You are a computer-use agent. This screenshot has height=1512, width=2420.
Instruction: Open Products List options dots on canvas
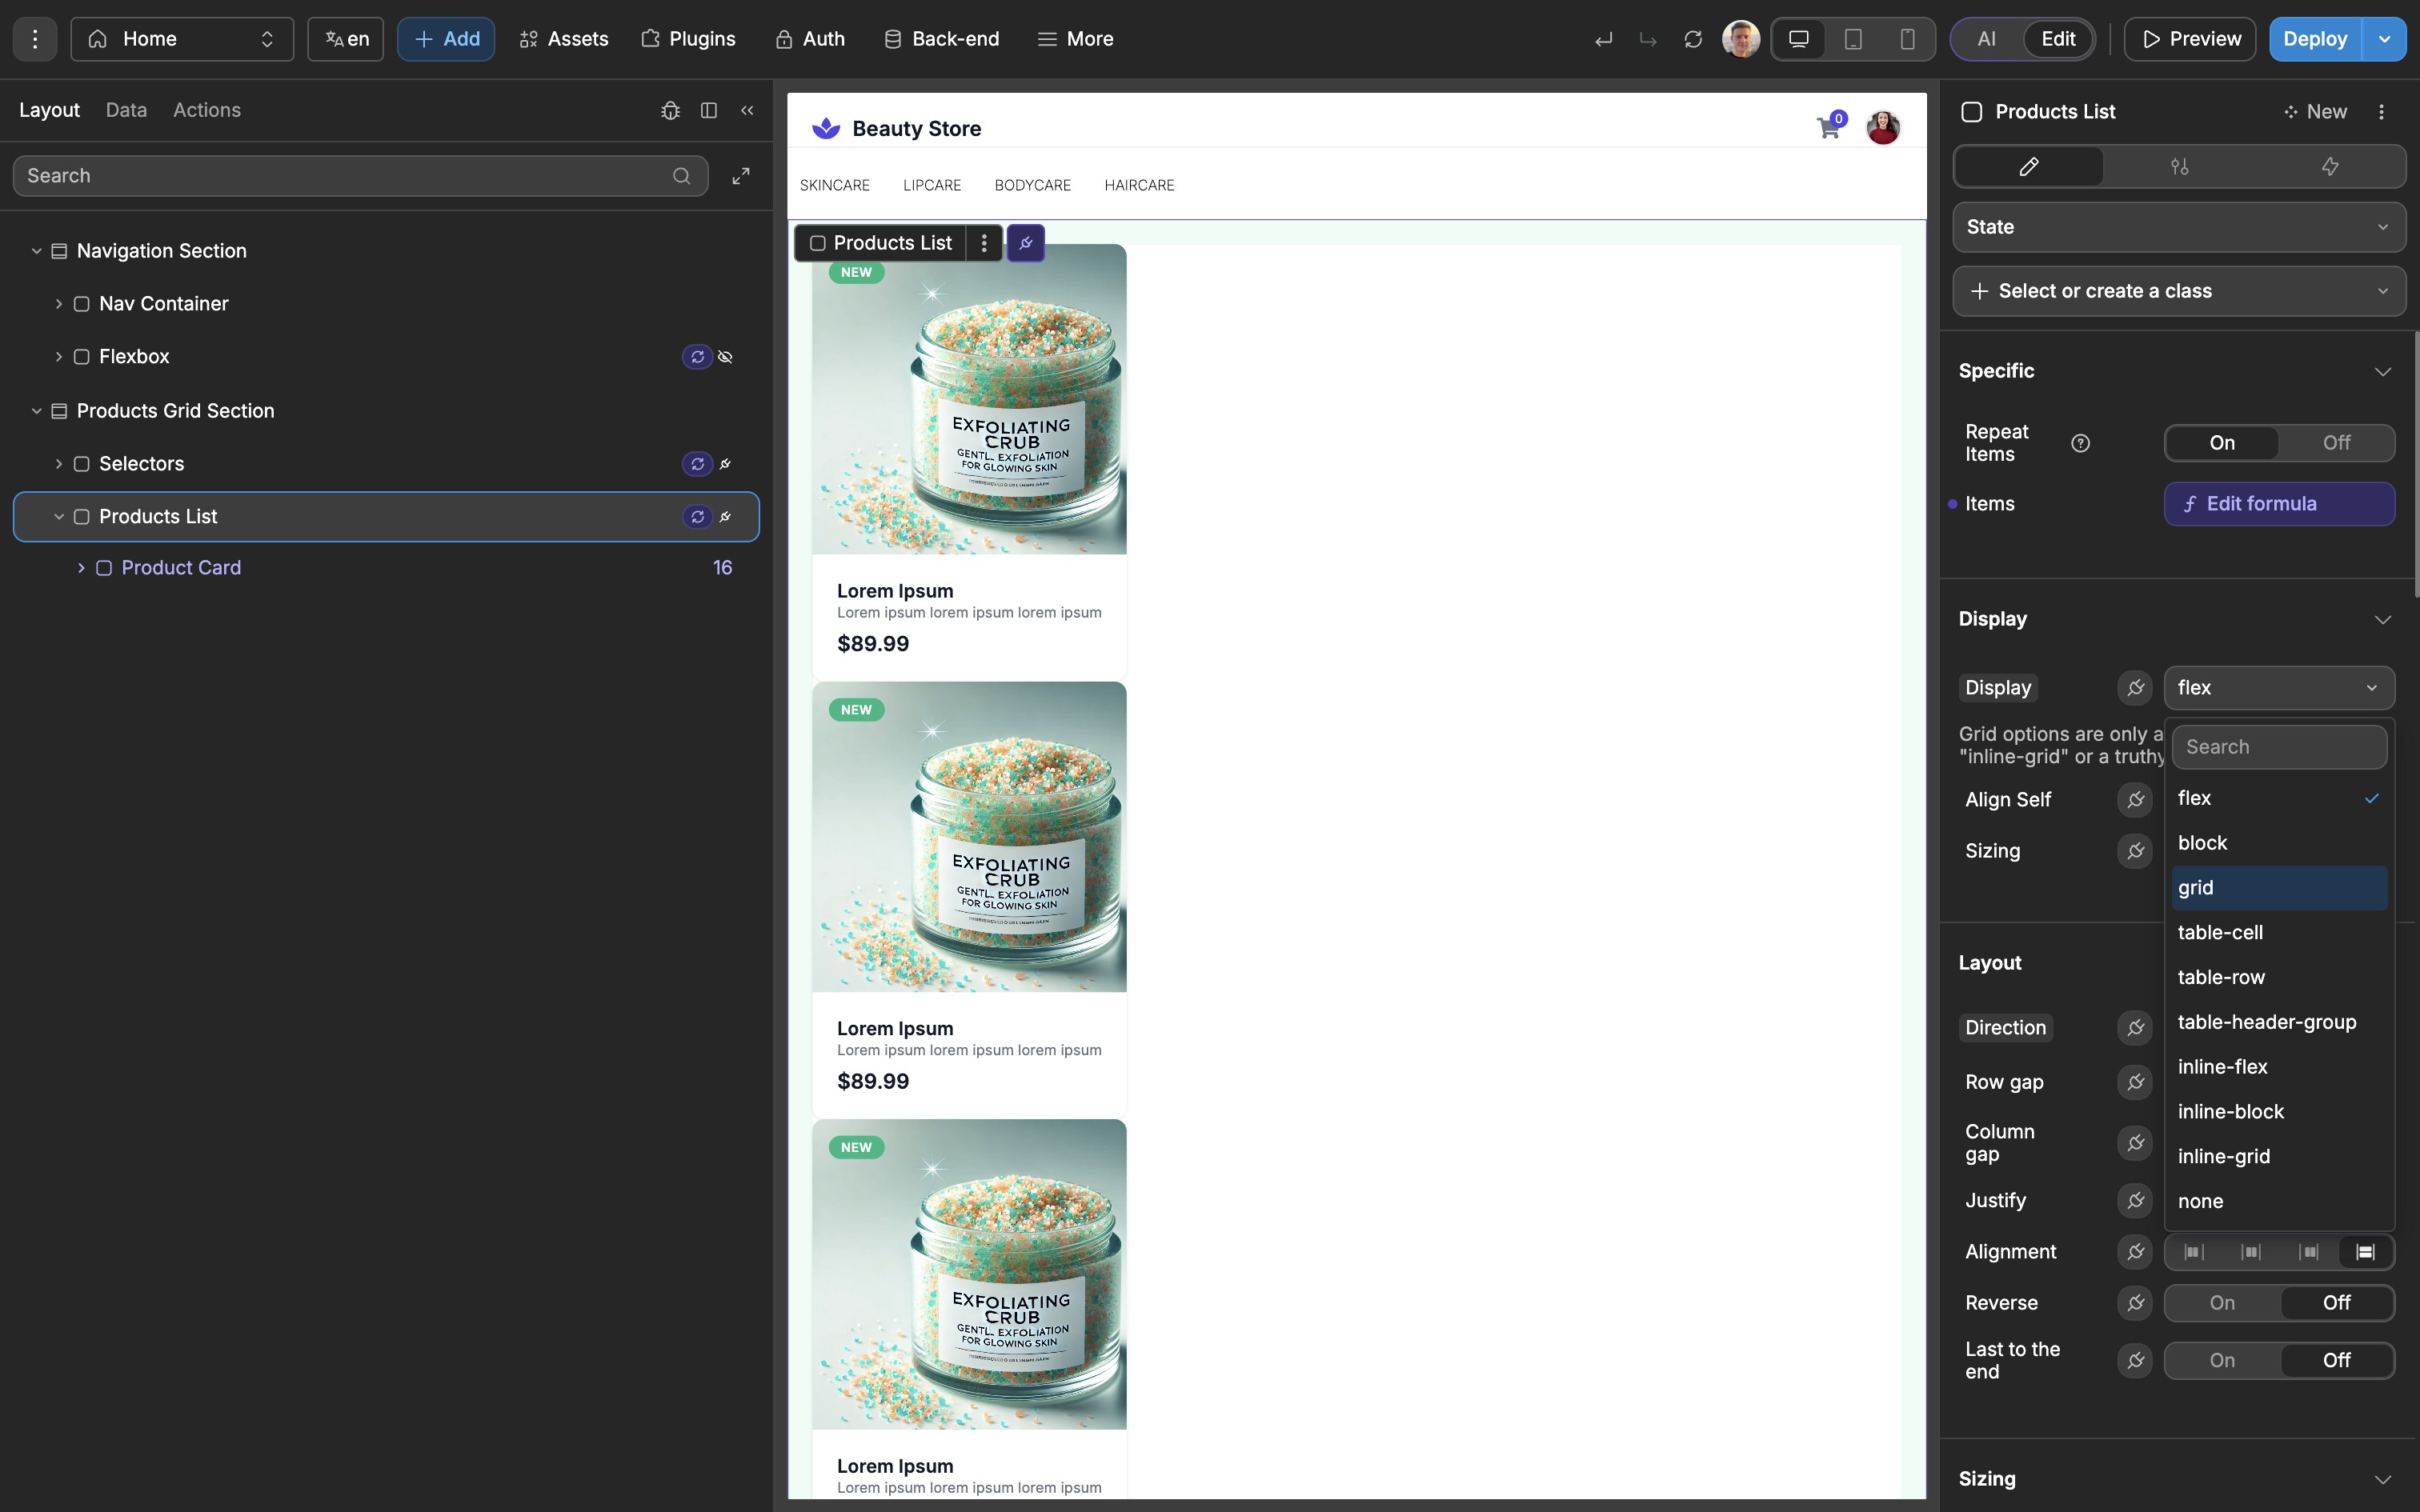click(x=984, y=243)
